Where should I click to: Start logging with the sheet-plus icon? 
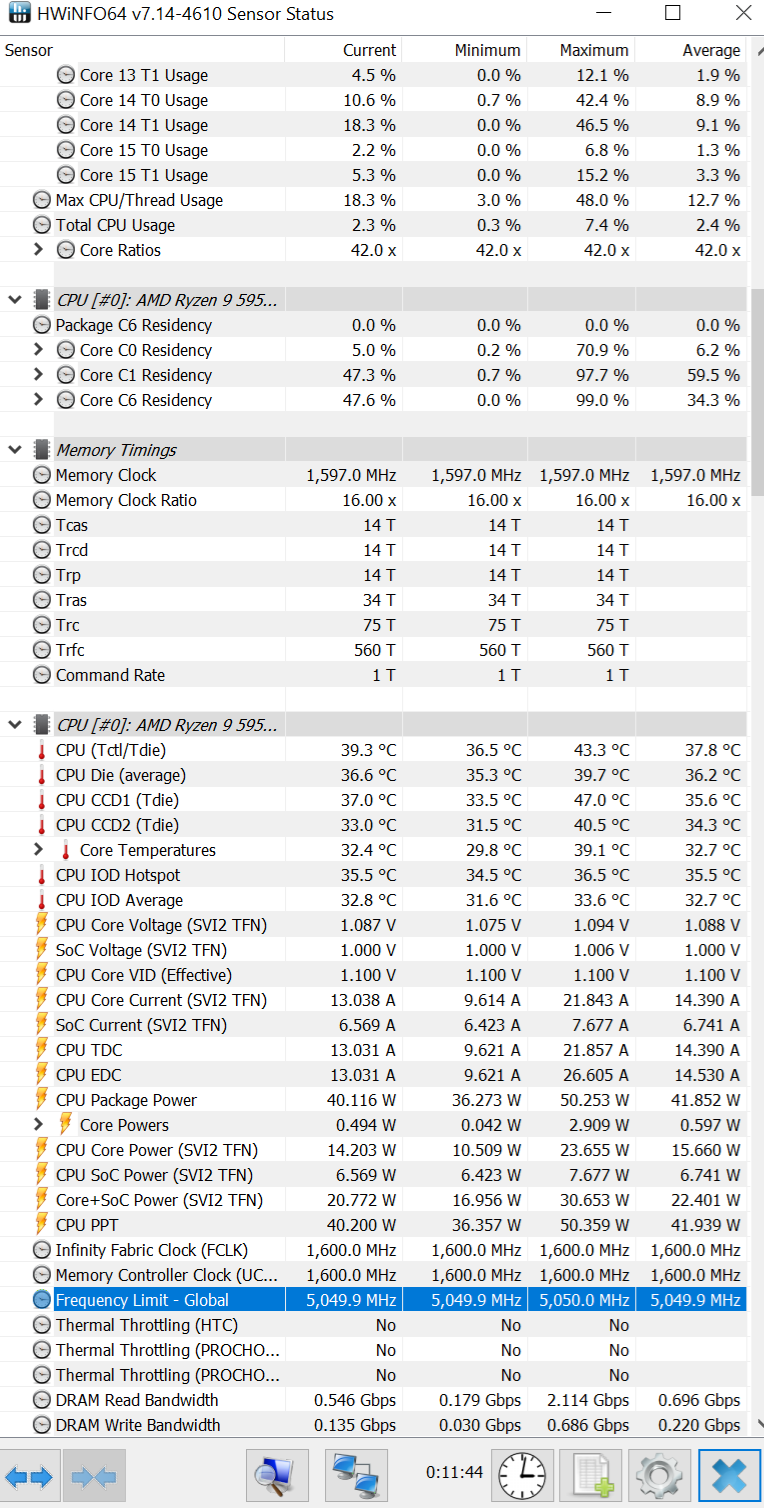591,1475
